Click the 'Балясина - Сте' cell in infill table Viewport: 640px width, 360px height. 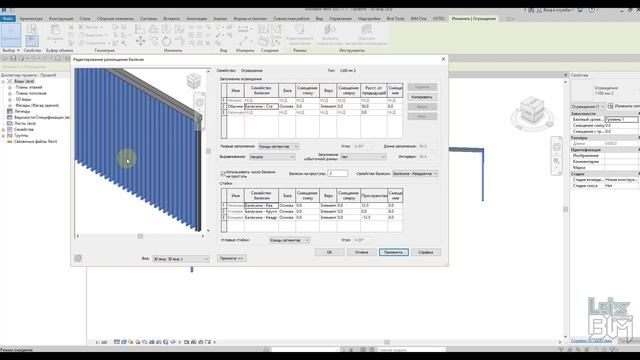tap(261, 106)
